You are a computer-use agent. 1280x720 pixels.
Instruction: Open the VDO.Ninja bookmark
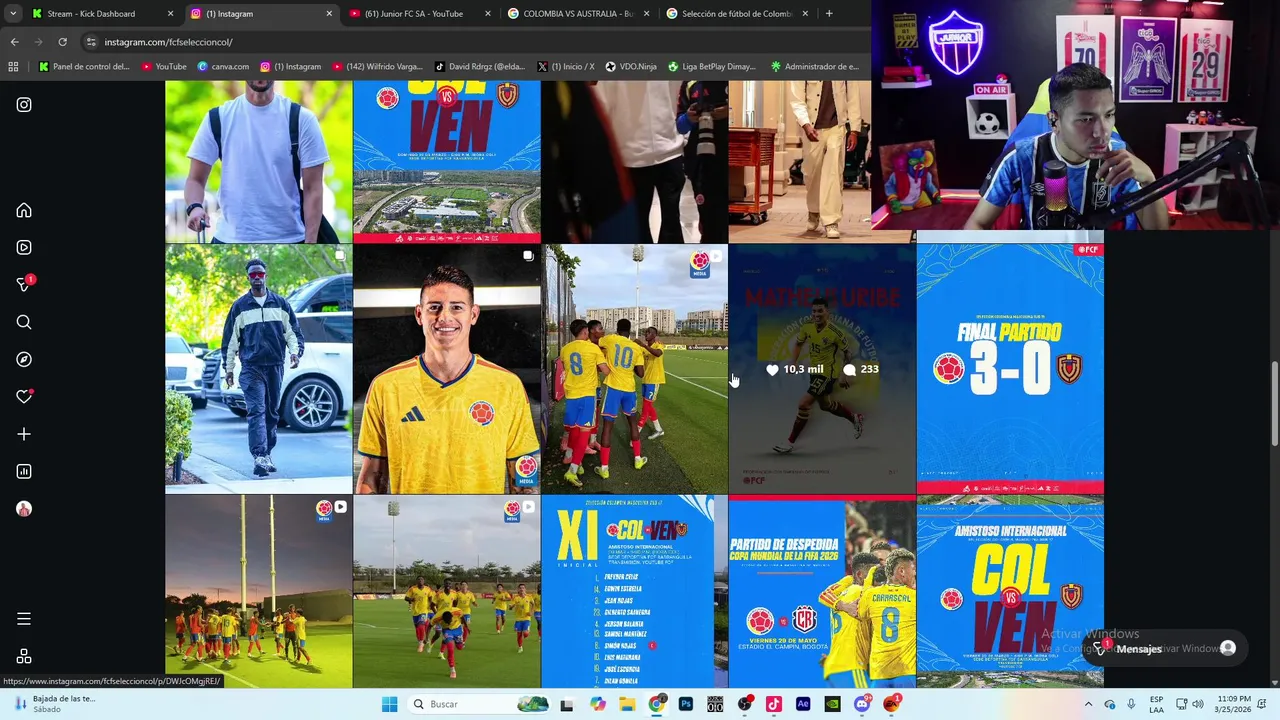[630, 67]
